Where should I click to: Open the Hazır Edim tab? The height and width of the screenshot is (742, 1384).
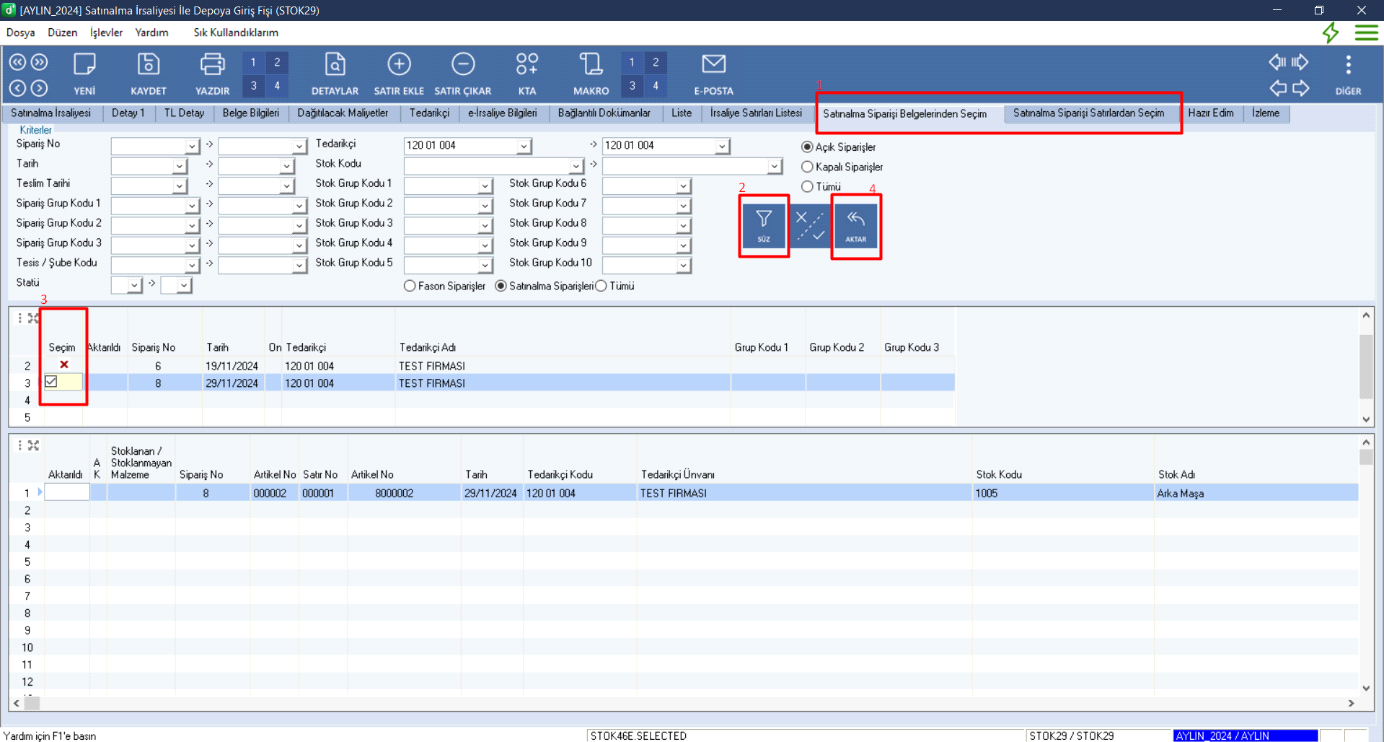point(1210,113)
